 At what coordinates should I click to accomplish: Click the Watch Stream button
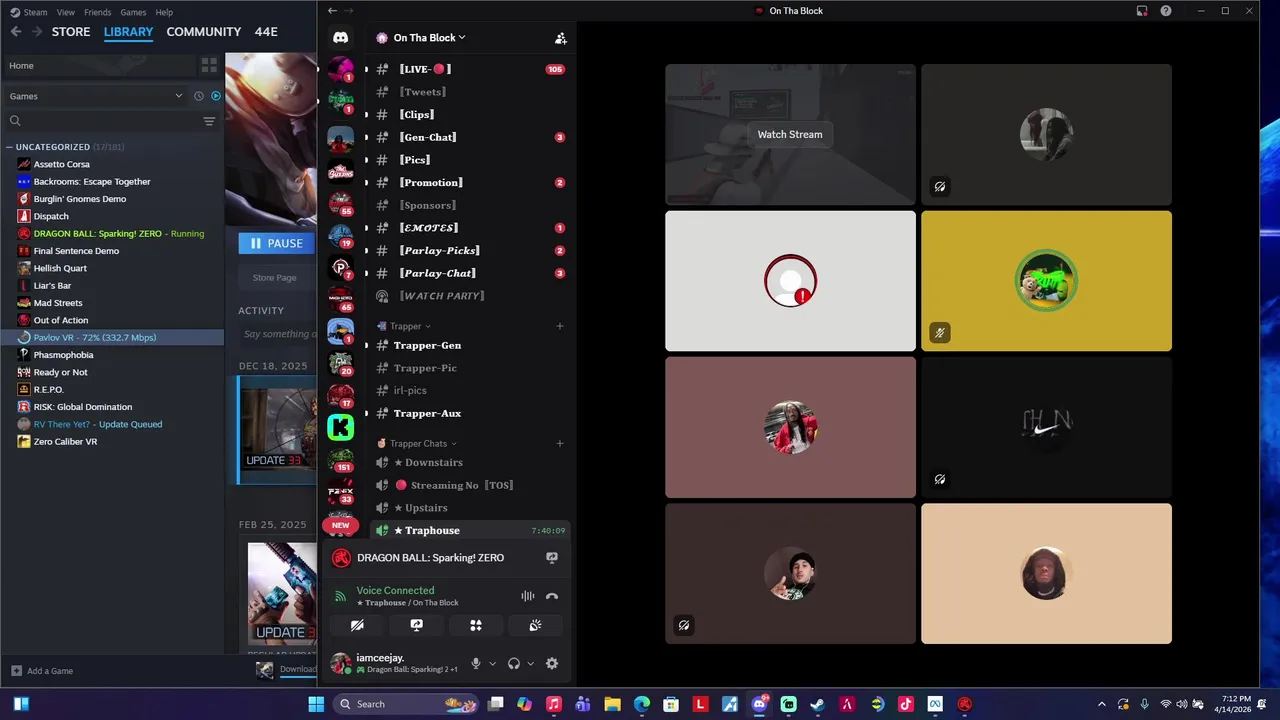(790, 134)
